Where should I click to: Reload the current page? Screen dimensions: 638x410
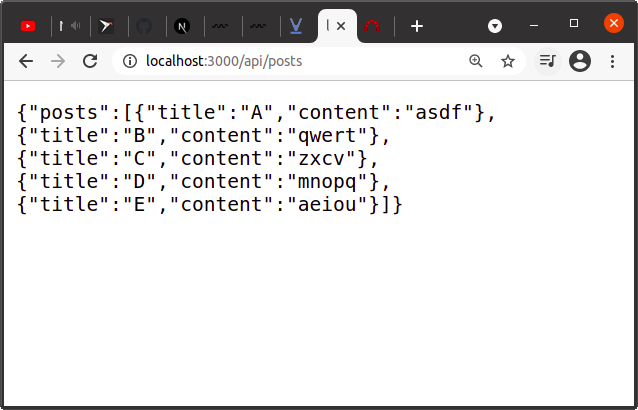click(x=90, y=62)
